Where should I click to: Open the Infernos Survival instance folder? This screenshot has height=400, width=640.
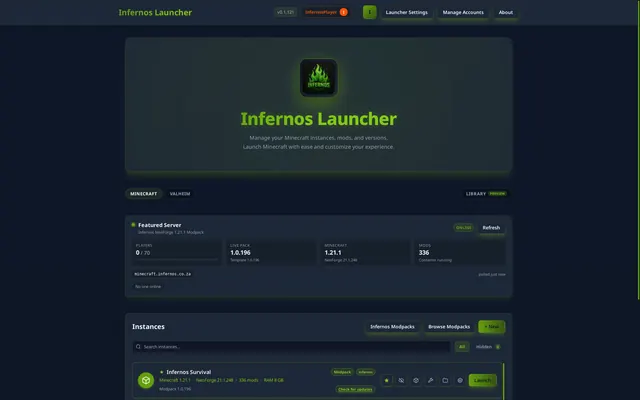[445, 380]
